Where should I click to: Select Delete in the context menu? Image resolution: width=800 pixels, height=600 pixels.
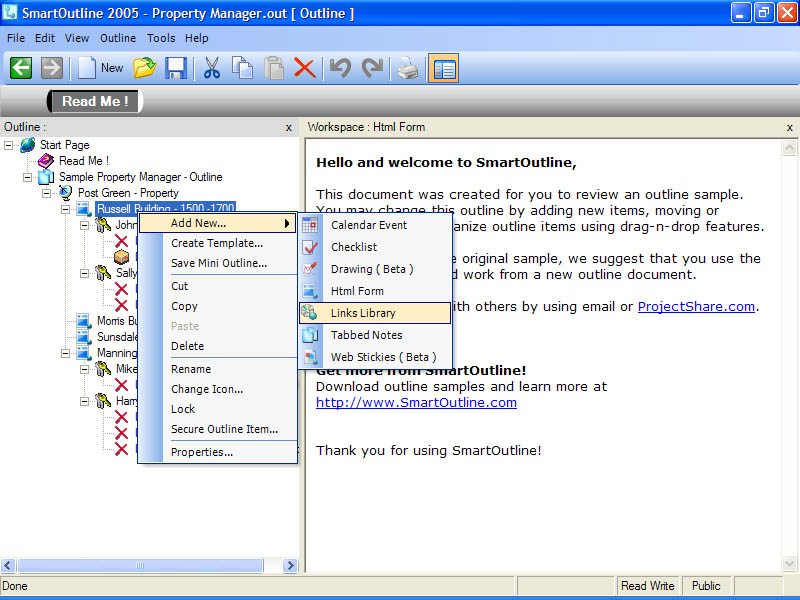click(217, 346)
